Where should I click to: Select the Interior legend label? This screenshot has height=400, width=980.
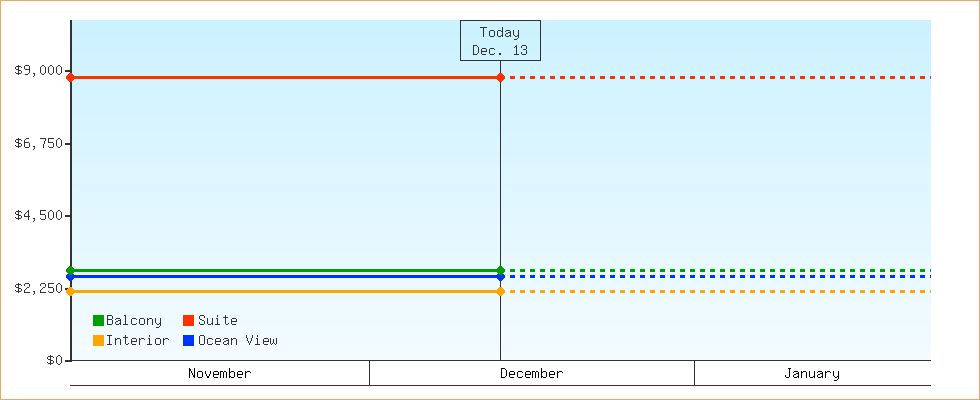click(137, 341)
